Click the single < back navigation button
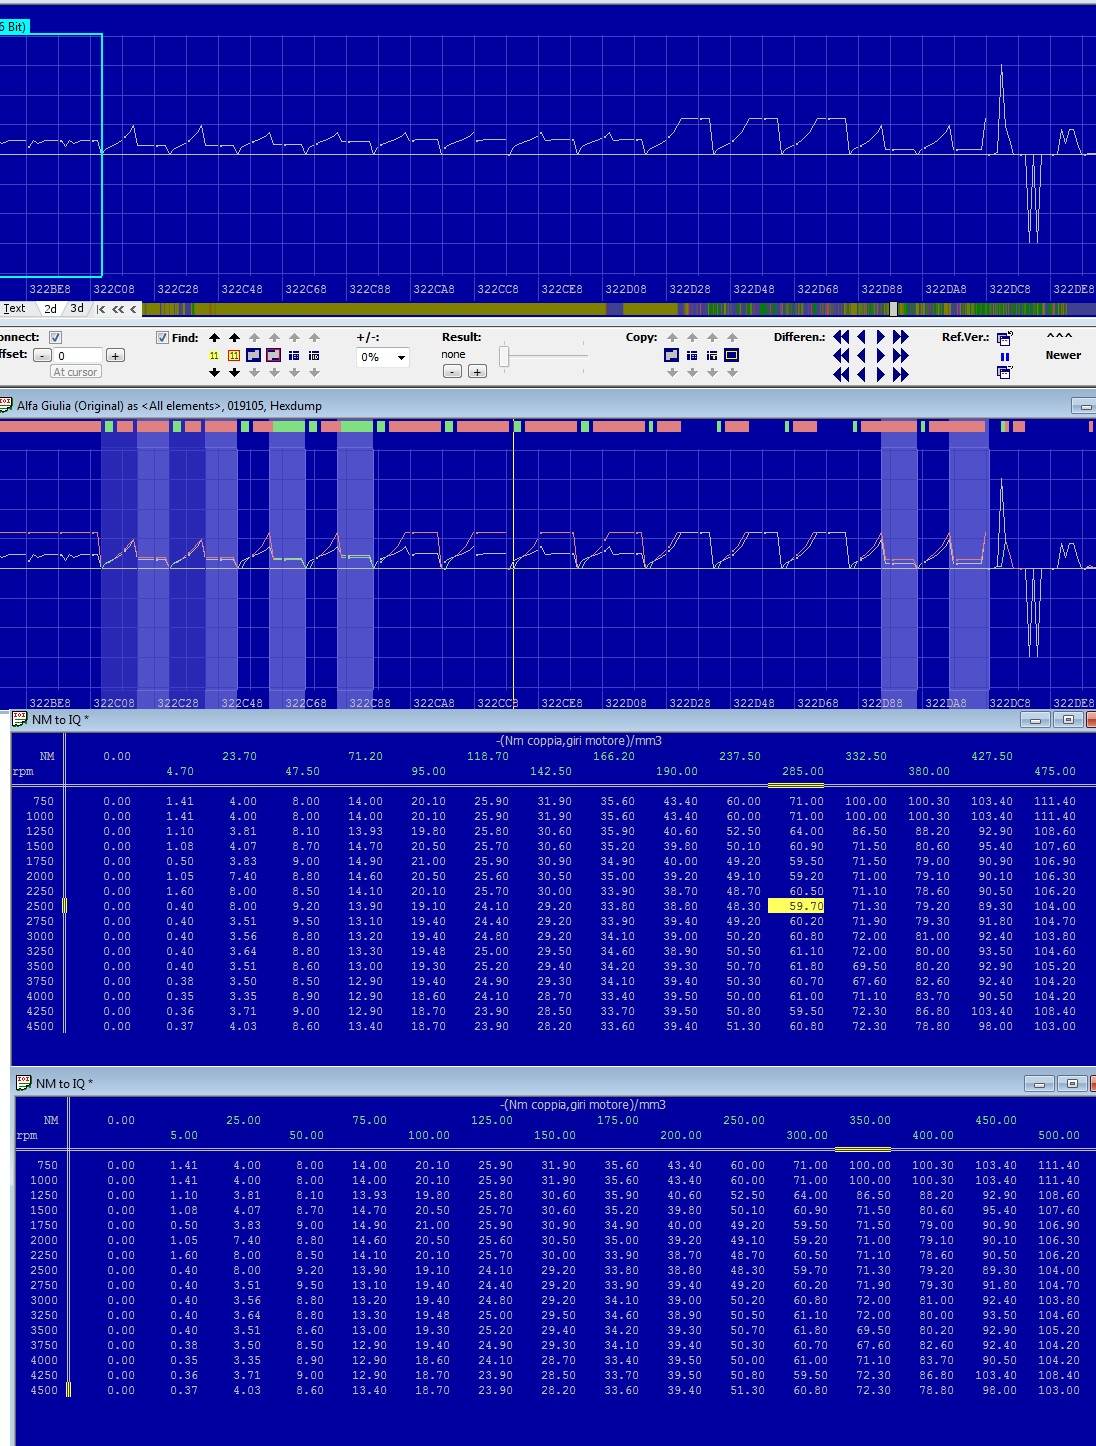Screen dimensions: 1096x1446 pyautogui.click(x=133, y=310)
